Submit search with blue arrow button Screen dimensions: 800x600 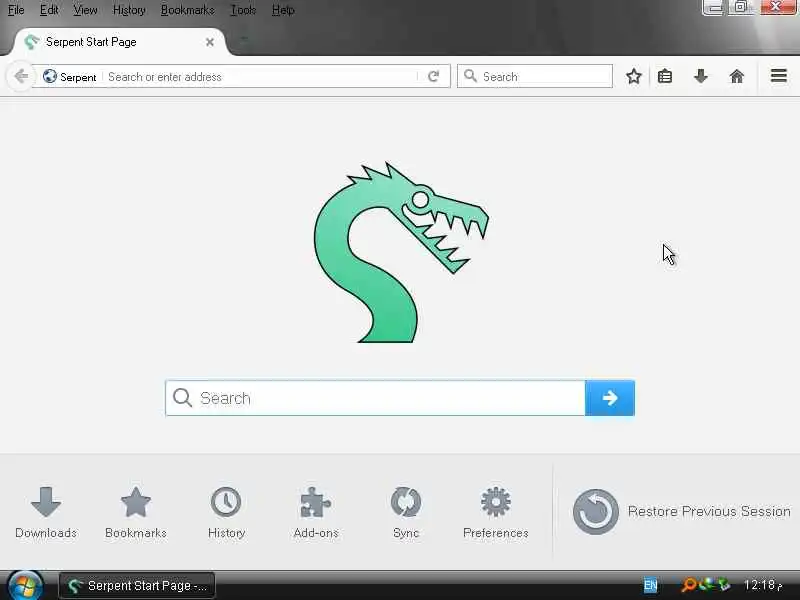610,398
